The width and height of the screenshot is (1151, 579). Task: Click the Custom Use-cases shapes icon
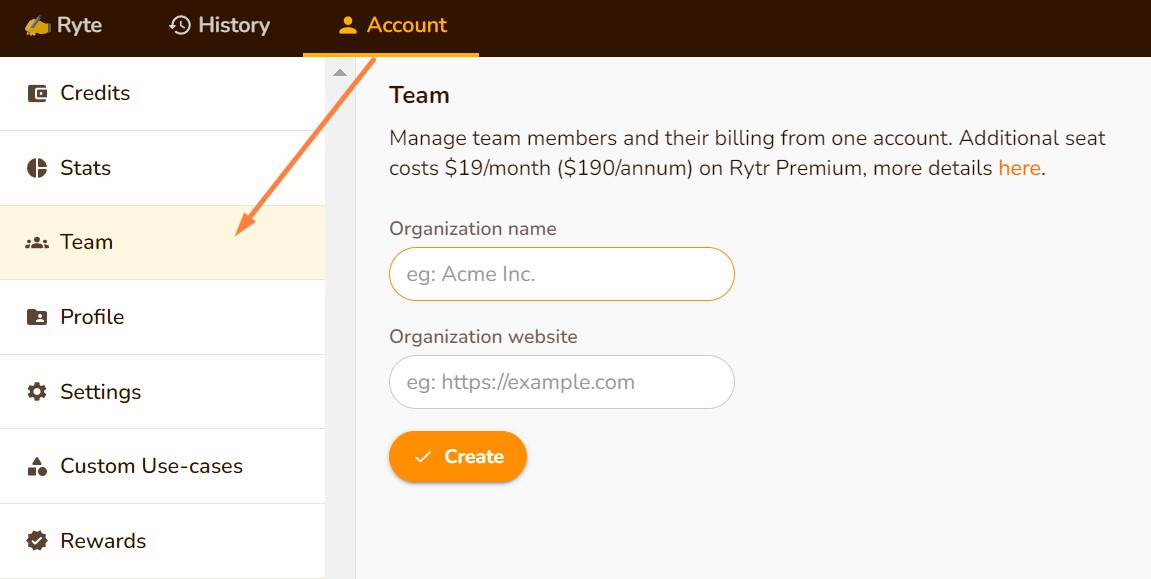click(x=37, y=466)
